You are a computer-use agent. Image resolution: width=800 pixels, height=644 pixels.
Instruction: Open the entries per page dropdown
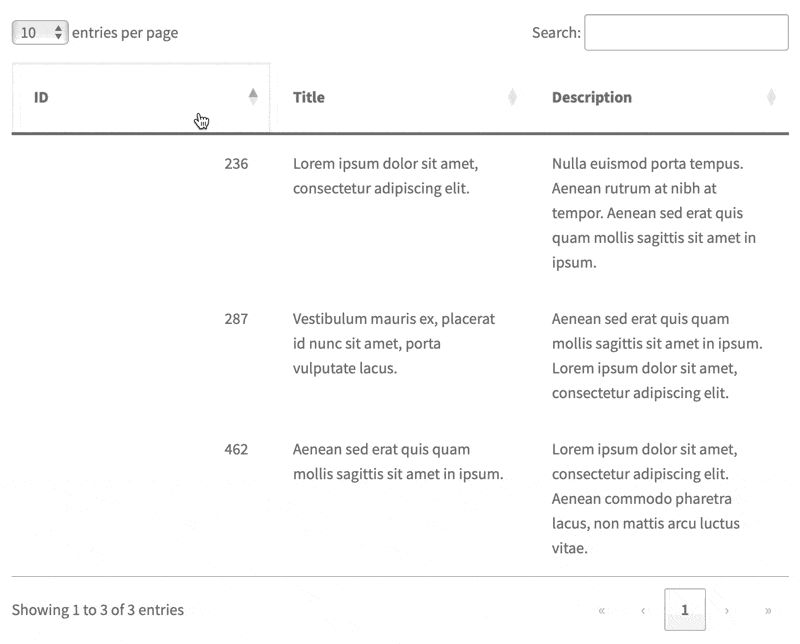coord(40,33)
